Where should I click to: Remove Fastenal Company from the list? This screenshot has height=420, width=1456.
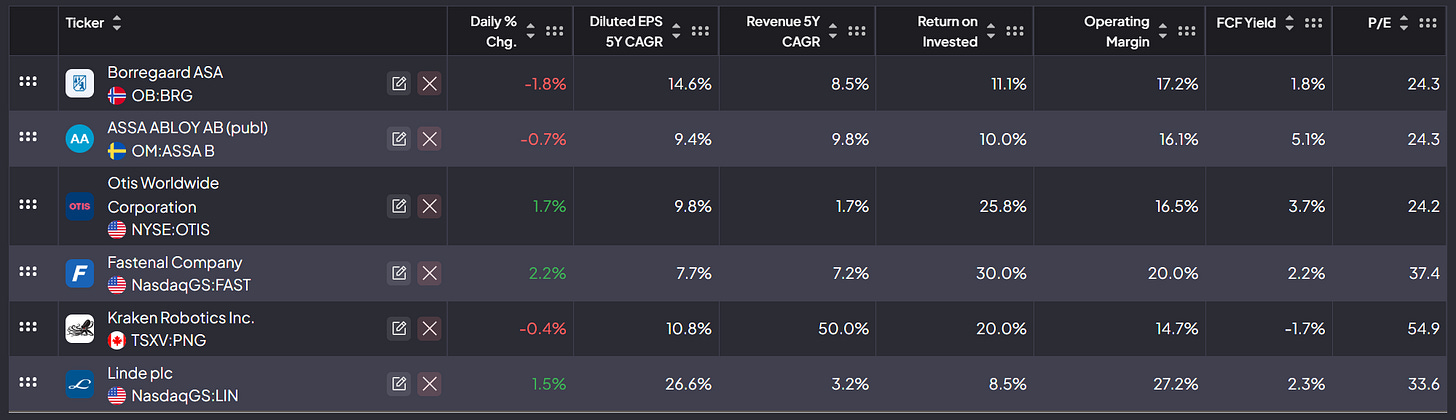click(430, 273)
